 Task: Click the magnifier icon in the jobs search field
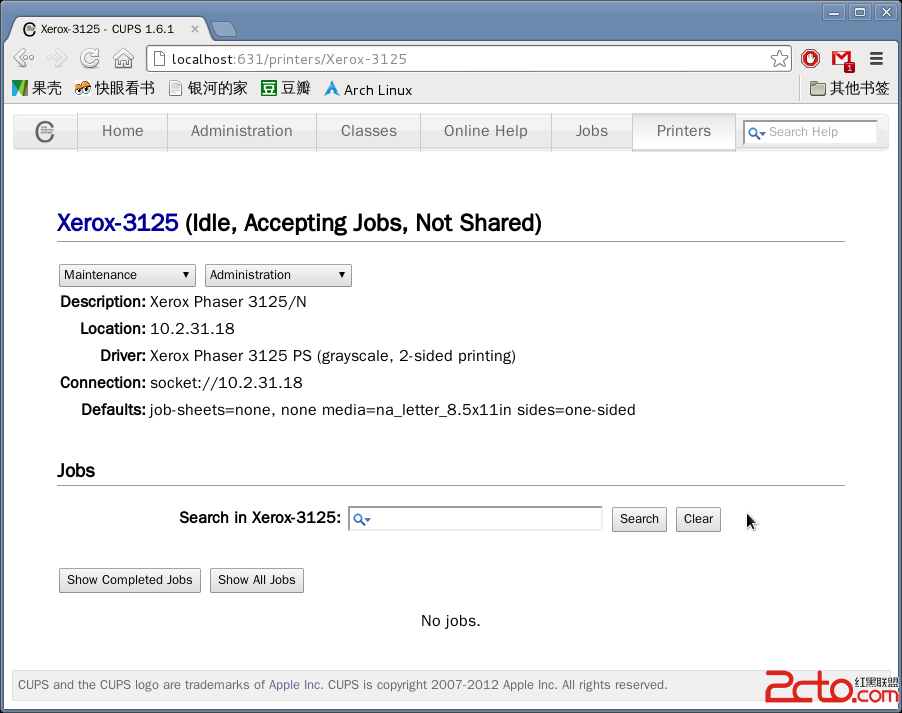click(361, 519)
